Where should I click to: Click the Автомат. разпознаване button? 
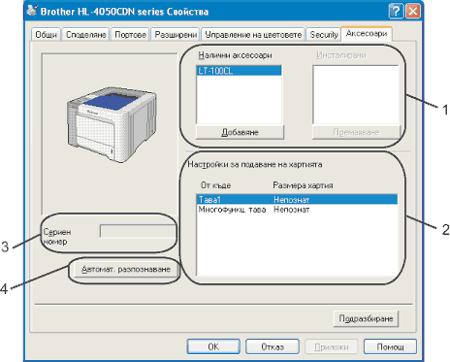point(126,269)
